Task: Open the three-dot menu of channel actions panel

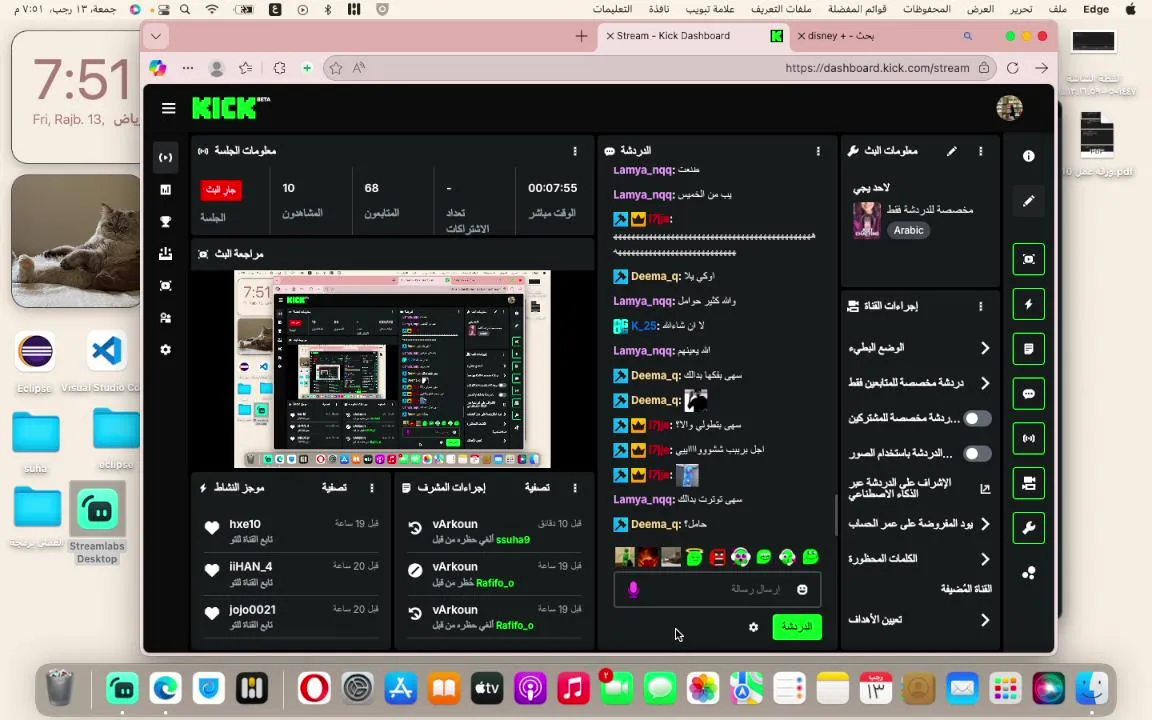Action: tap(980, 306)
